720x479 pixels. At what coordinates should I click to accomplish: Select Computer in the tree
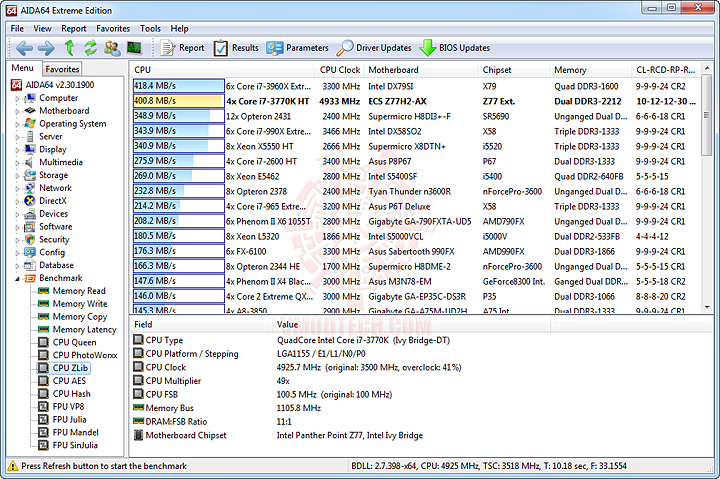pos(58,98)
